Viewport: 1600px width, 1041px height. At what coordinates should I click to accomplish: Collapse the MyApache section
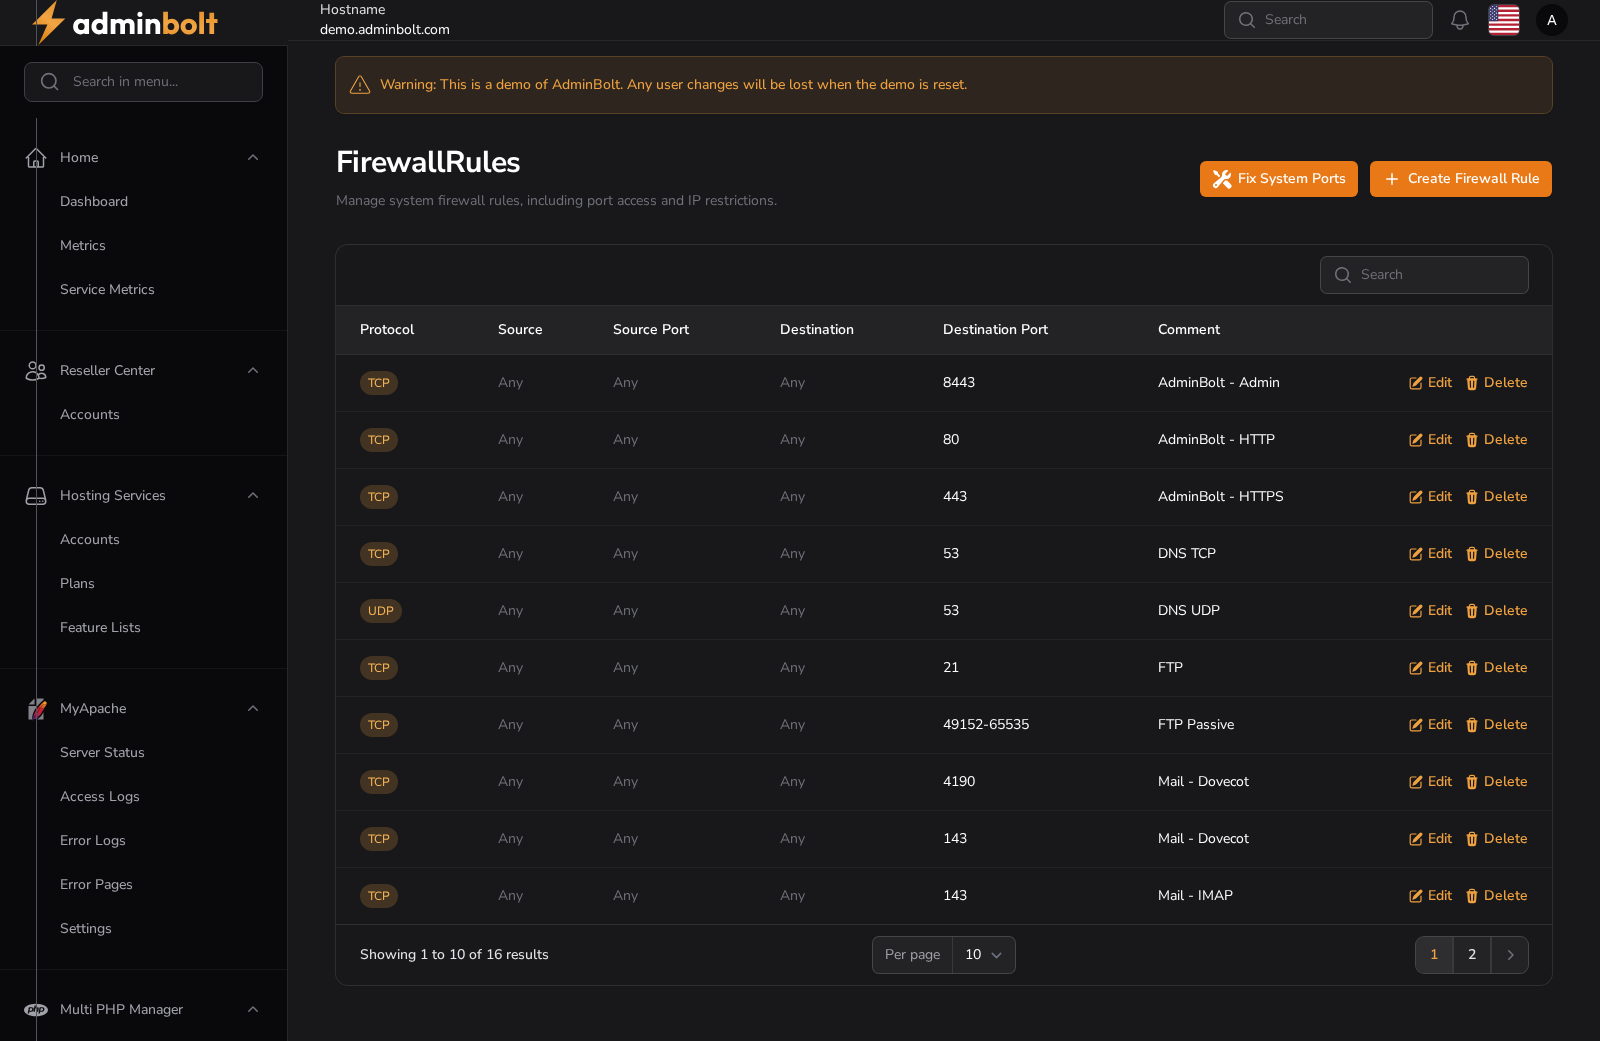[253, 708]
